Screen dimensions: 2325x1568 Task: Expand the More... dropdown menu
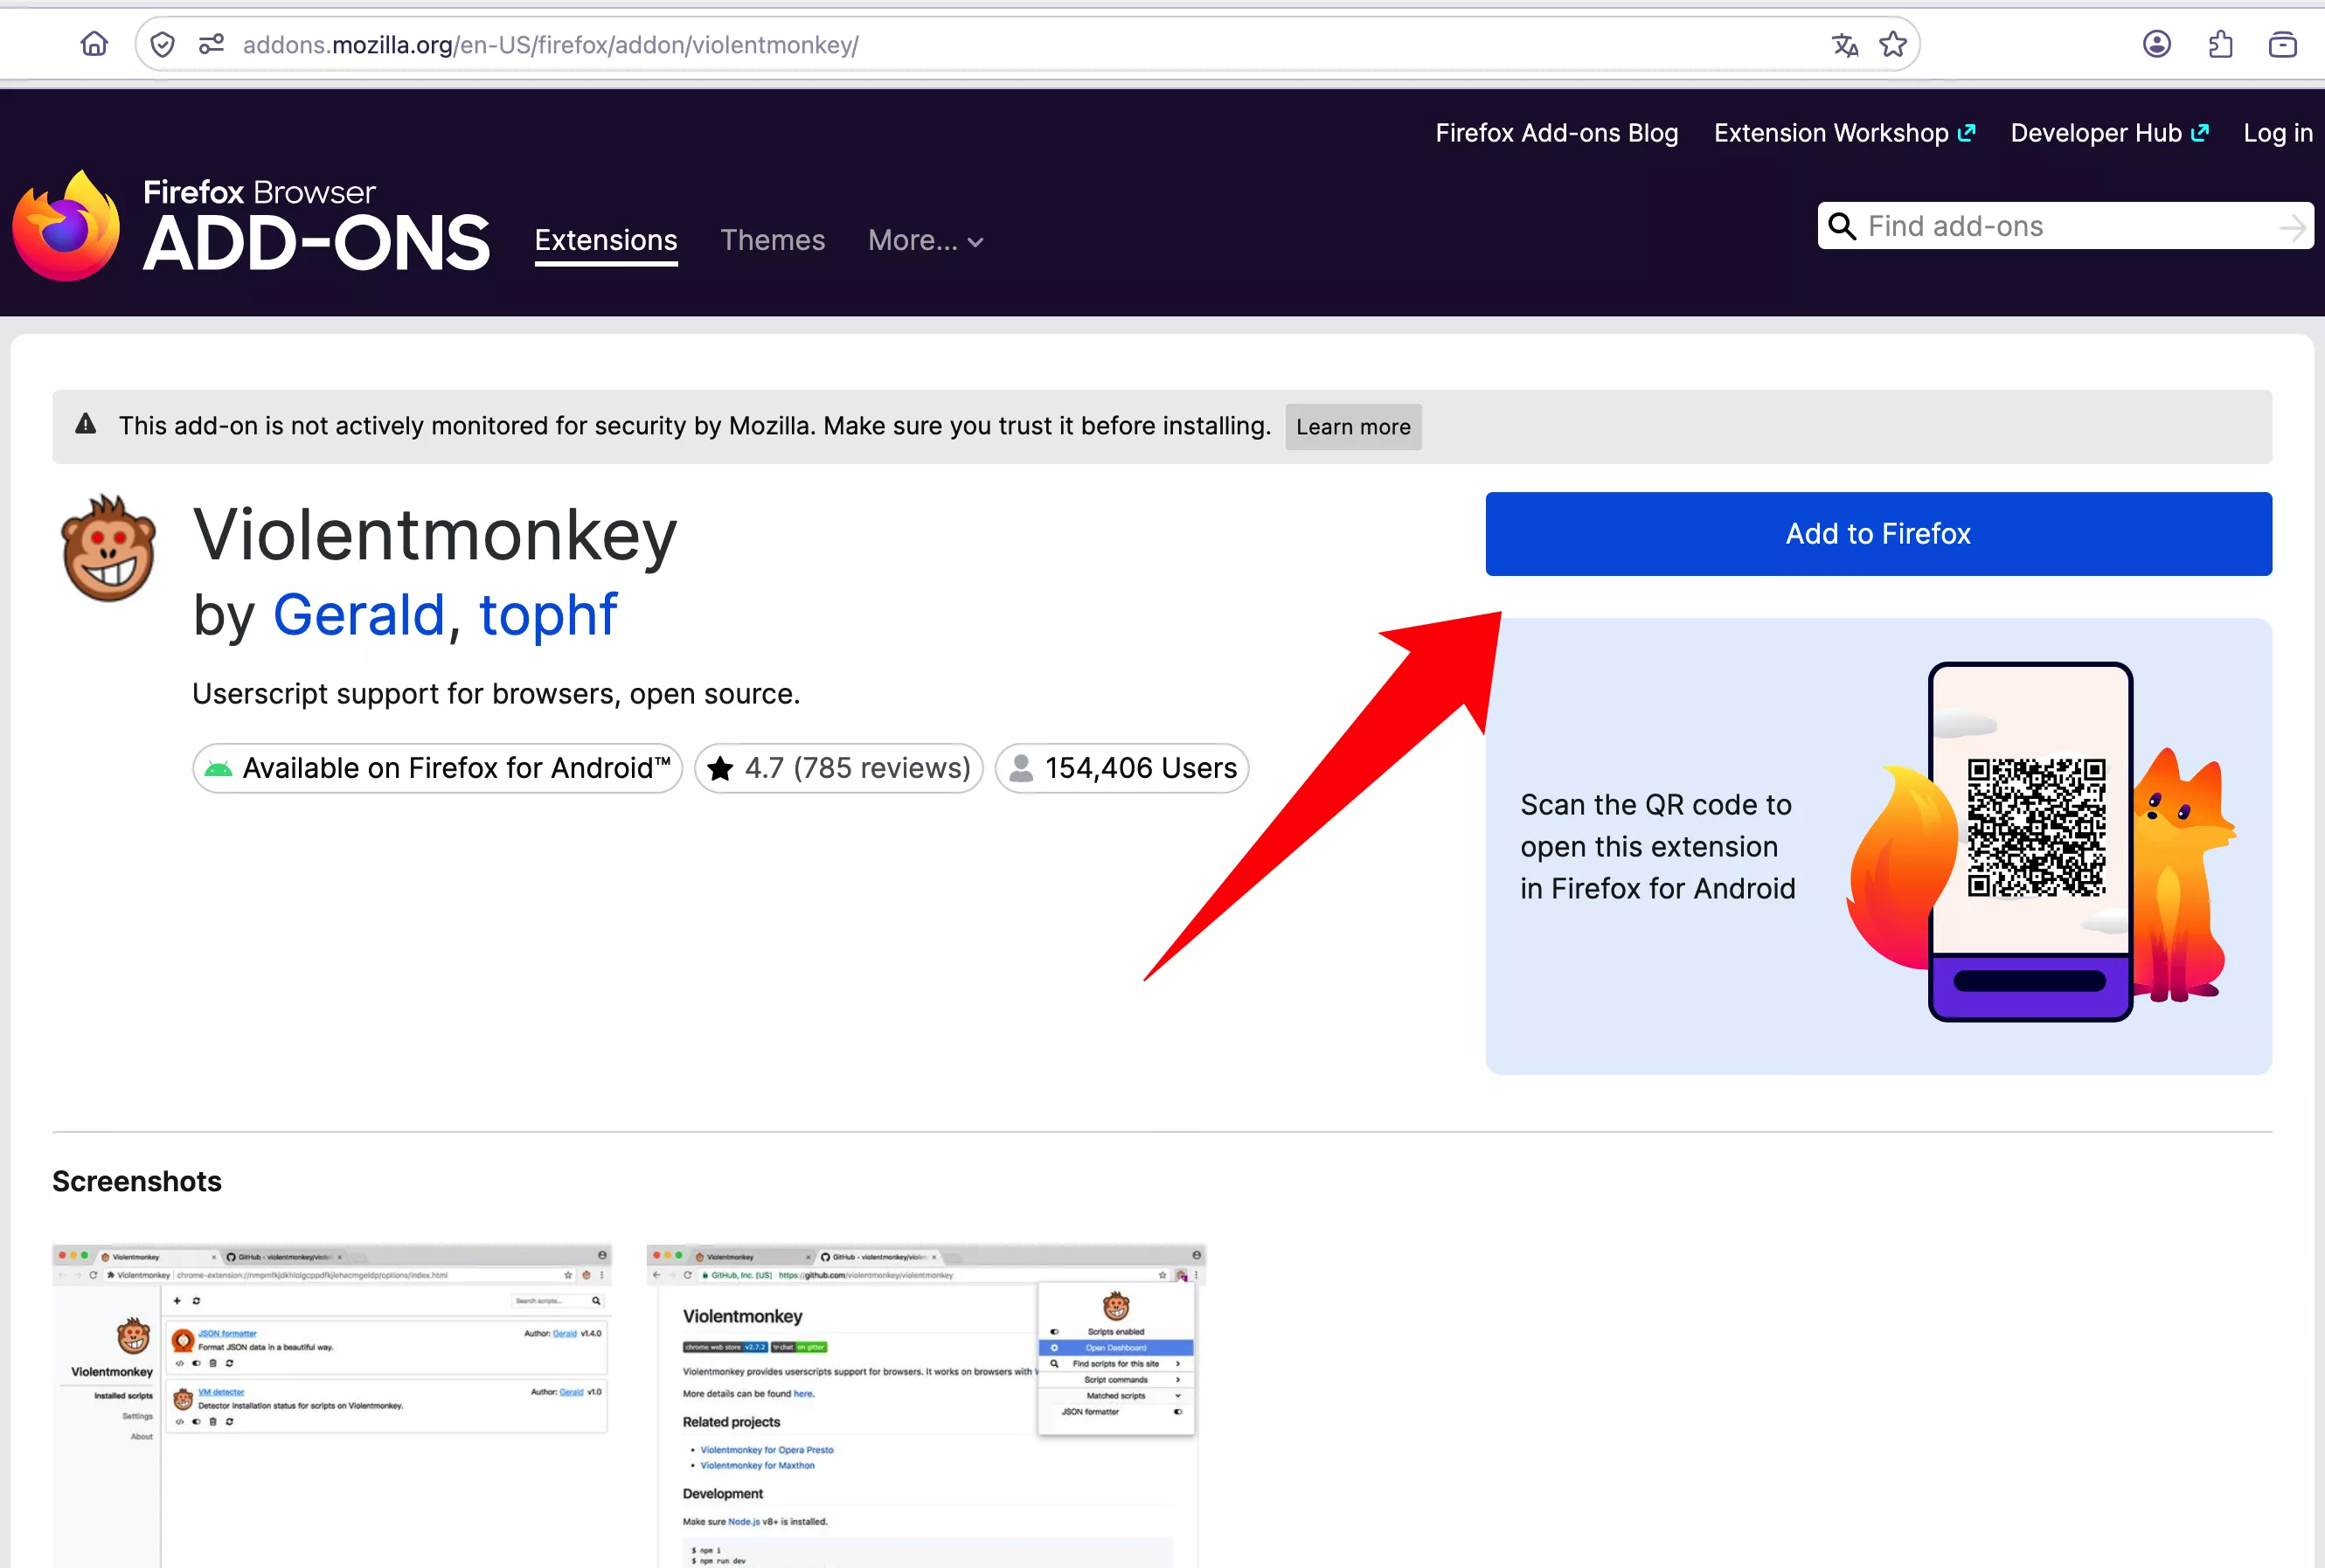point(926,241)
